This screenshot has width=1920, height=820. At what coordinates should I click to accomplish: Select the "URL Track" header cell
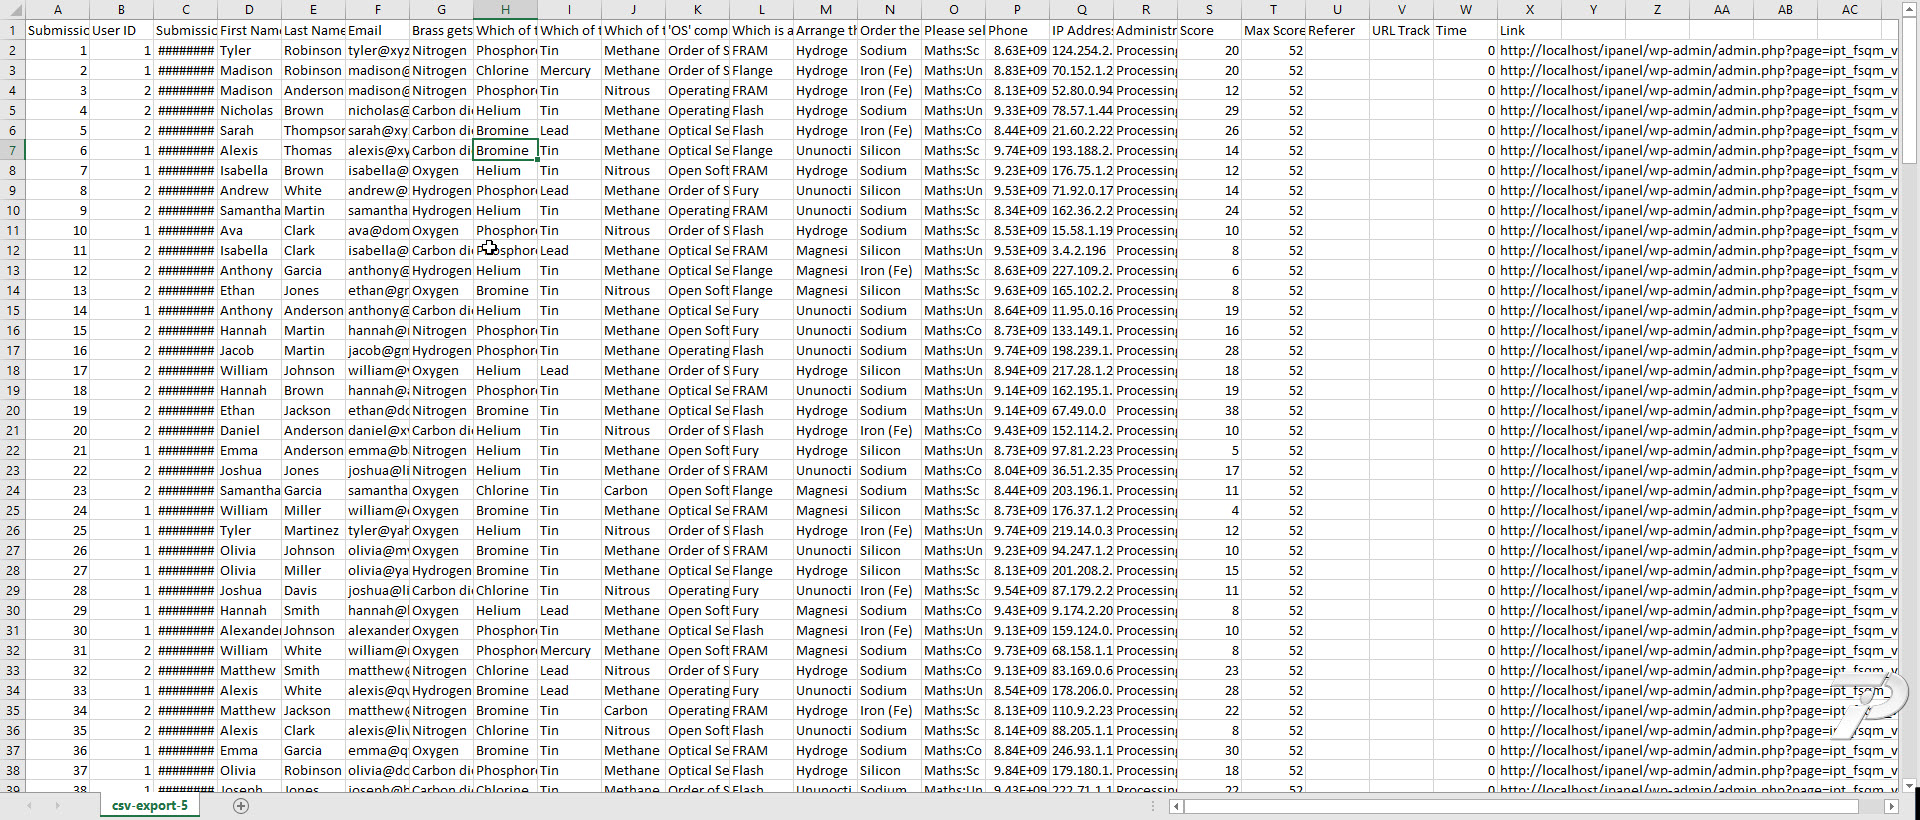(x=1401, y=30)
